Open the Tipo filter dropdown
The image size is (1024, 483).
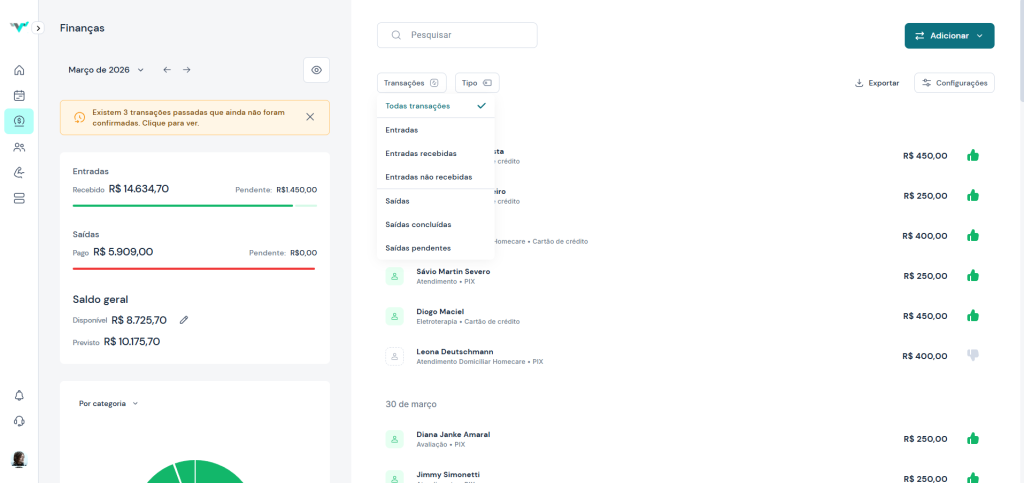pos(477,83)
